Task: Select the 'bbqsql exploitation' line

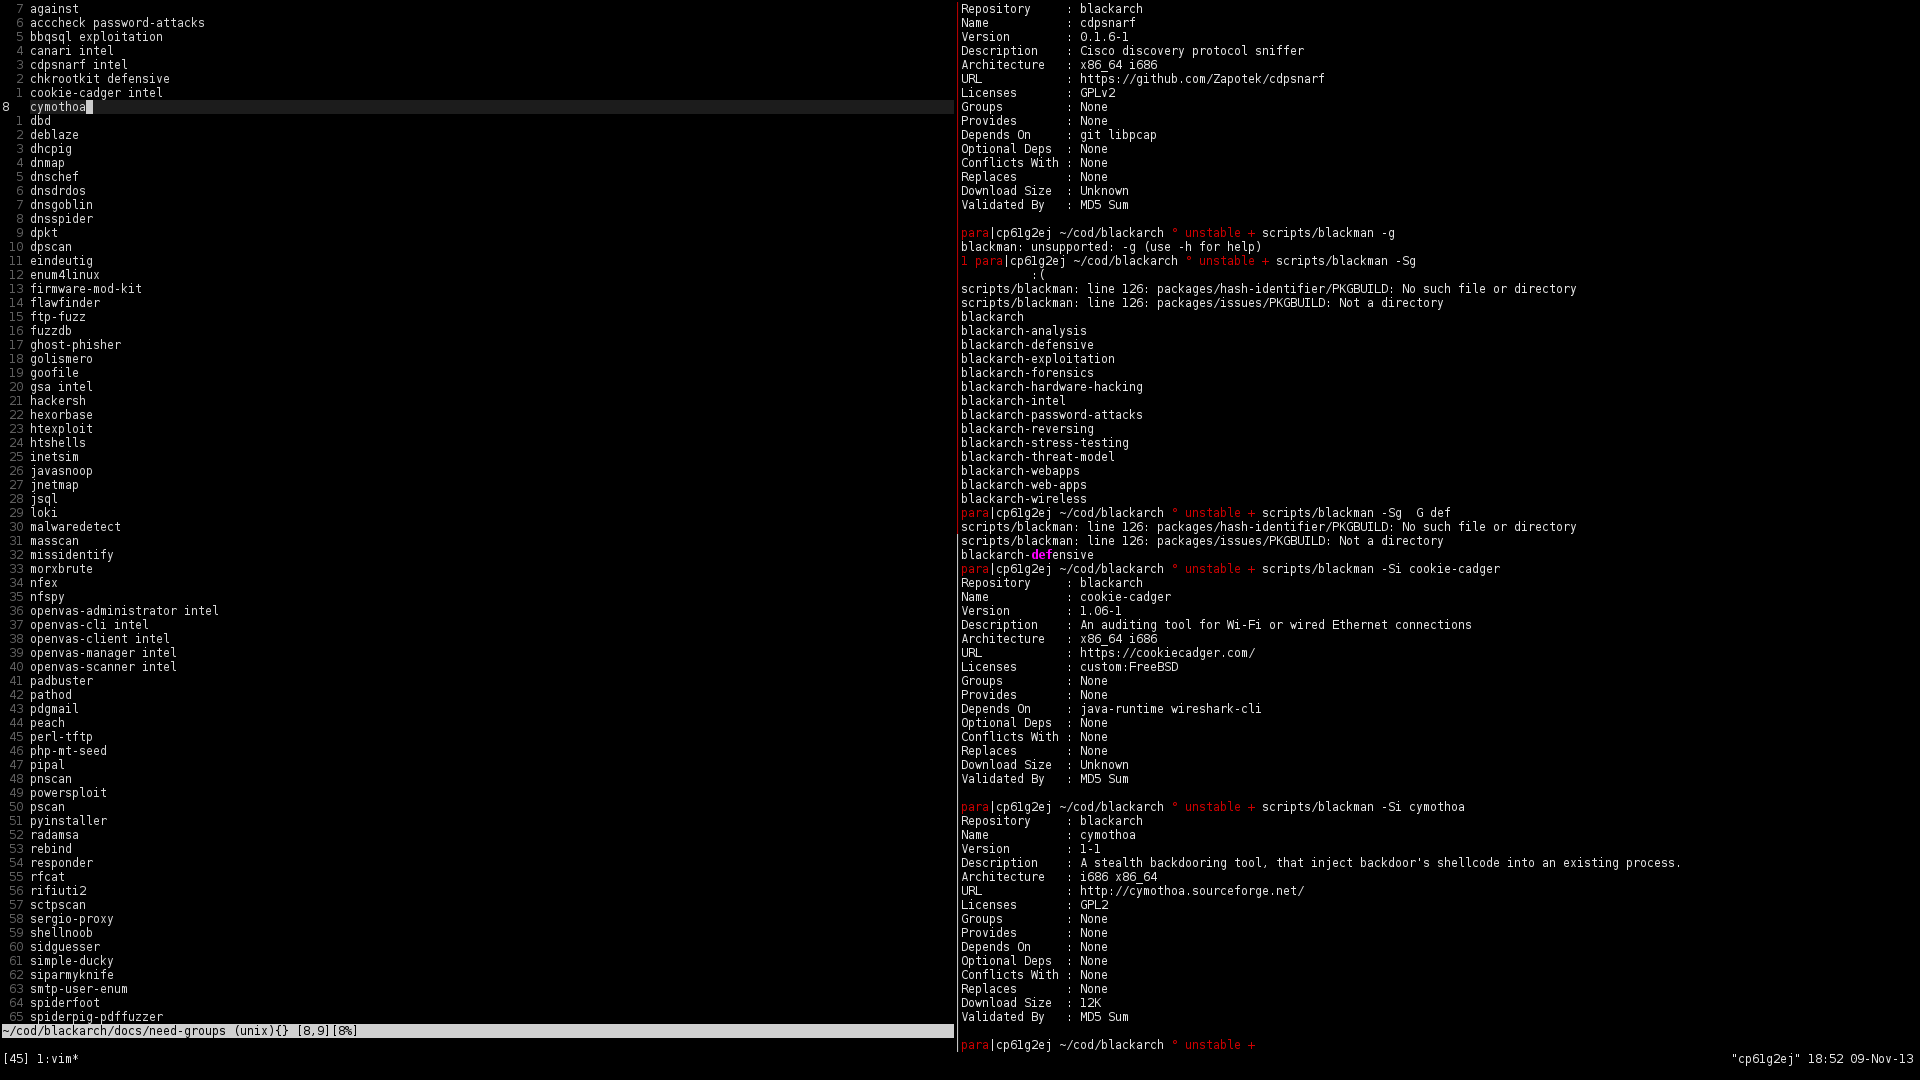Action: coord(96,37)
